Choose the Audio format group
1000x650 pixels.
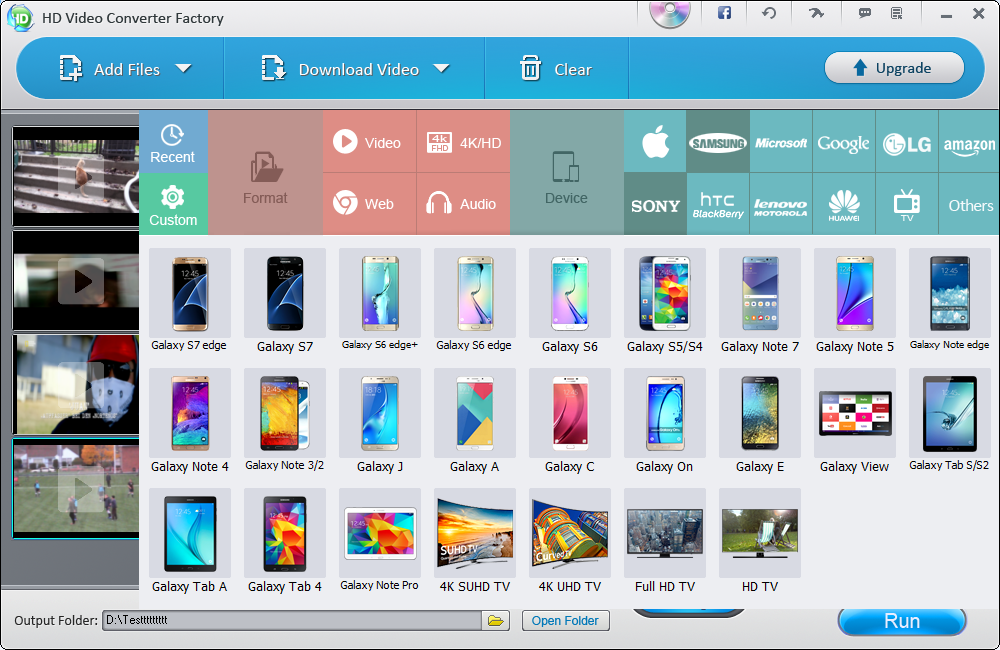[464, 204]
